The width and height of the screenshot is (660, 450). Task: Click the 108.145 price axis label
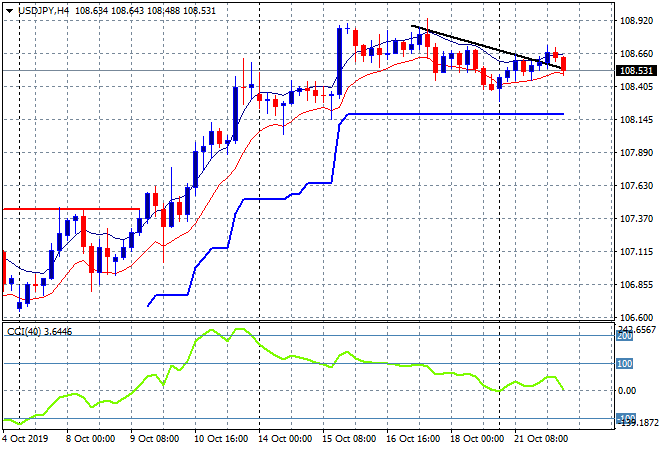636,120
